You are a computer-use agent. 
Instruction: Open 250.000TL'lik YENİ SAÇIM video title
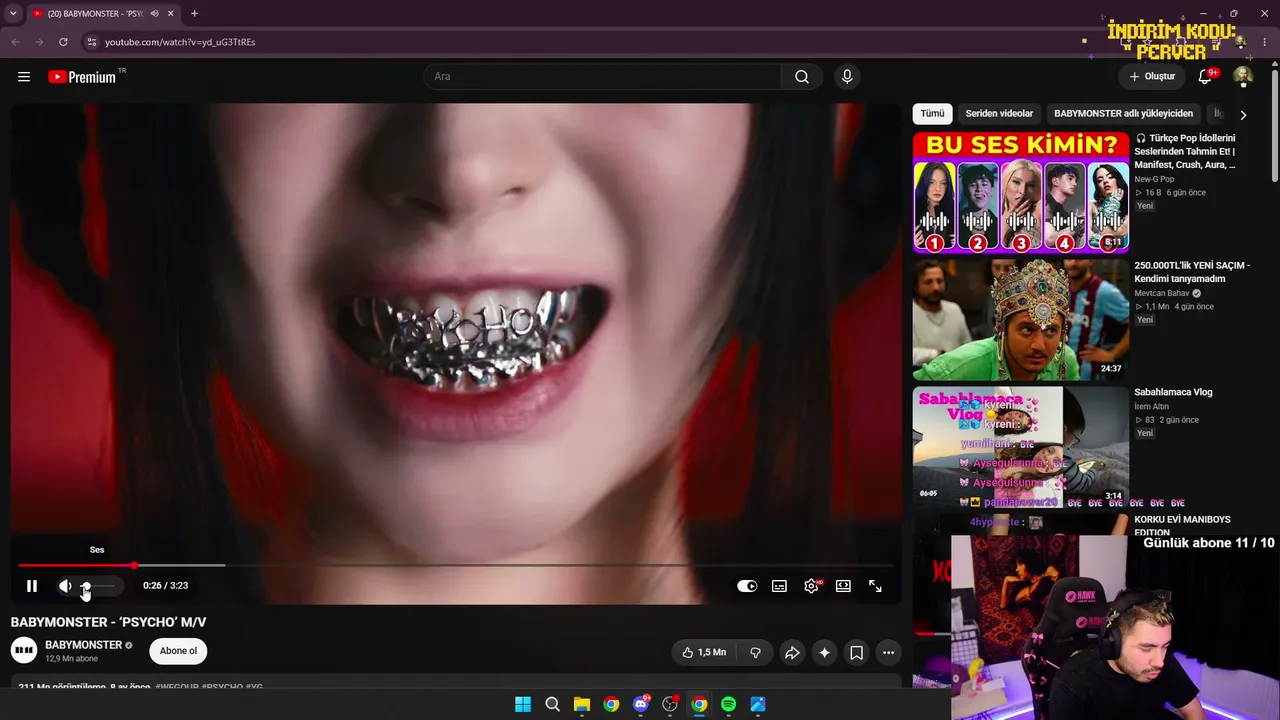click(1192, 272)
